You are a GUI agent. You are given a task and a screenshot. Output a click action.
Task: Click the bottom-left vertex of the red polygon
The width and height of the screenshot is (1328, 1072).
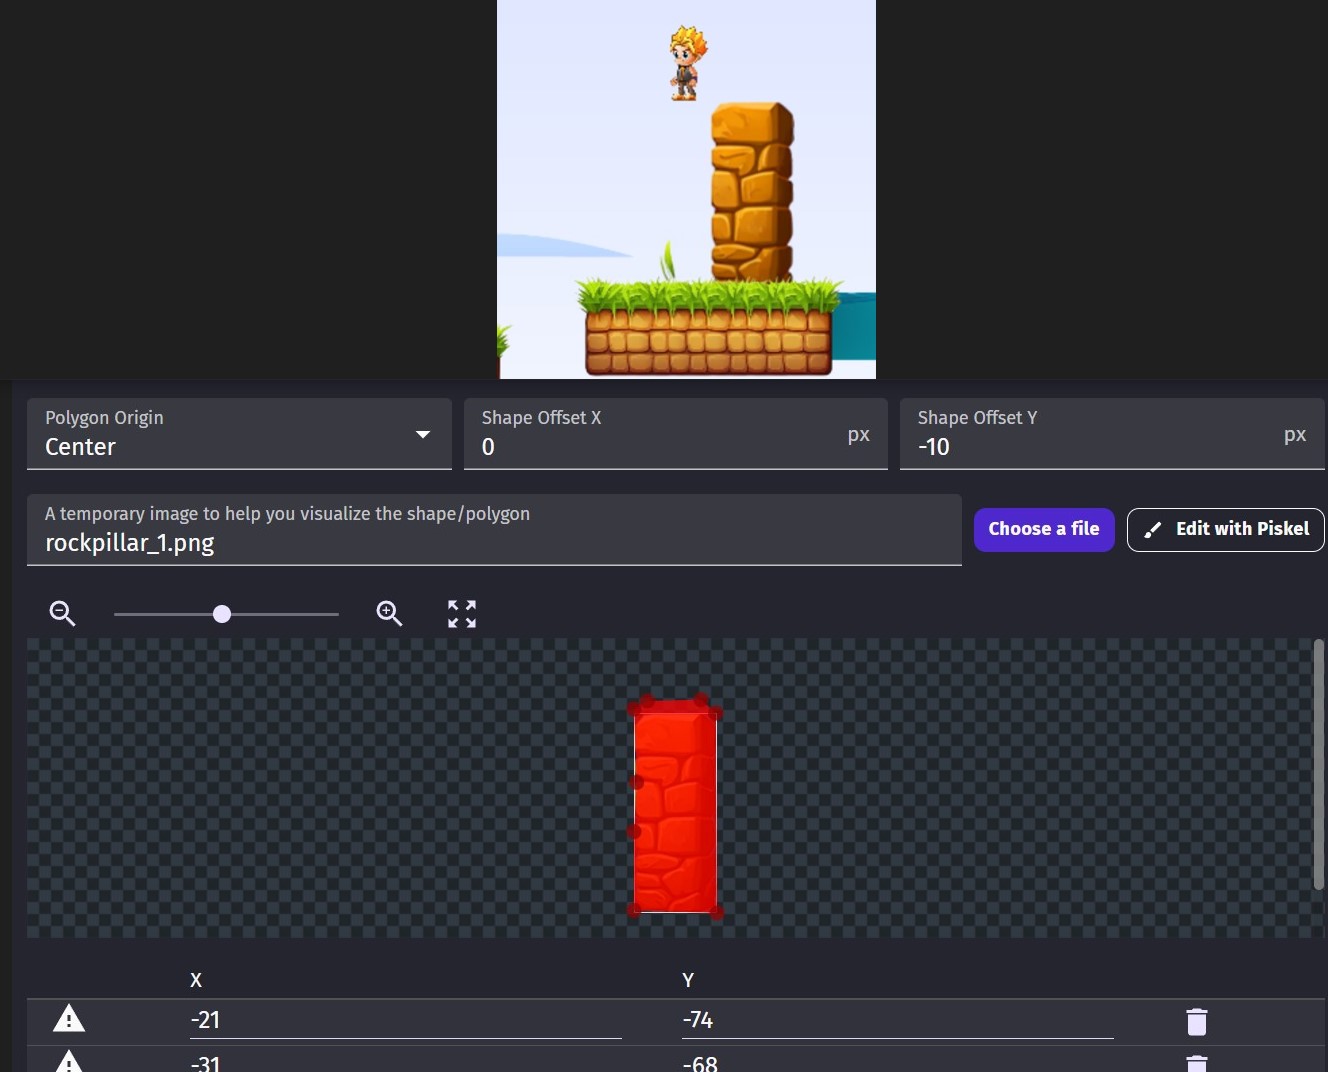pyautogui.click(x=633, y=910)
